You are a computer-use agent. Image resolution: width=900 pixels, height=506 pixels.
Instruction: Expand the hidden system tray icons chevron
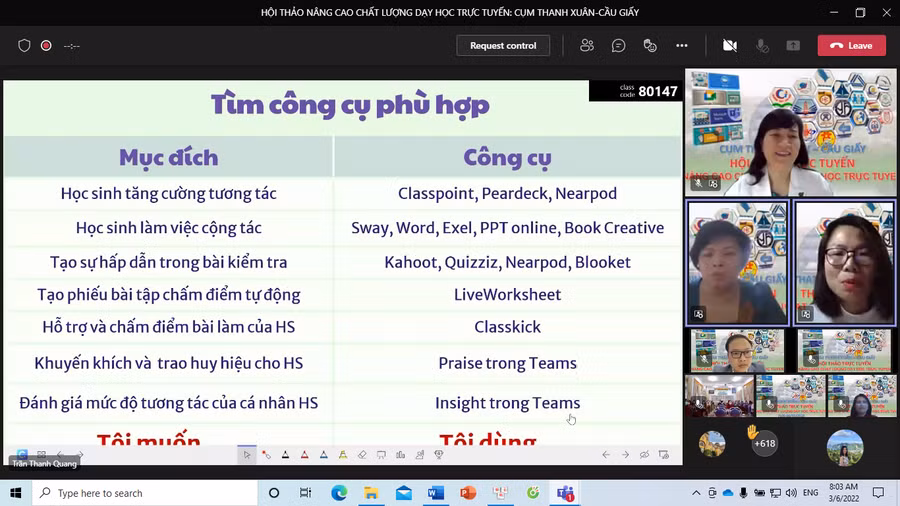696,493
